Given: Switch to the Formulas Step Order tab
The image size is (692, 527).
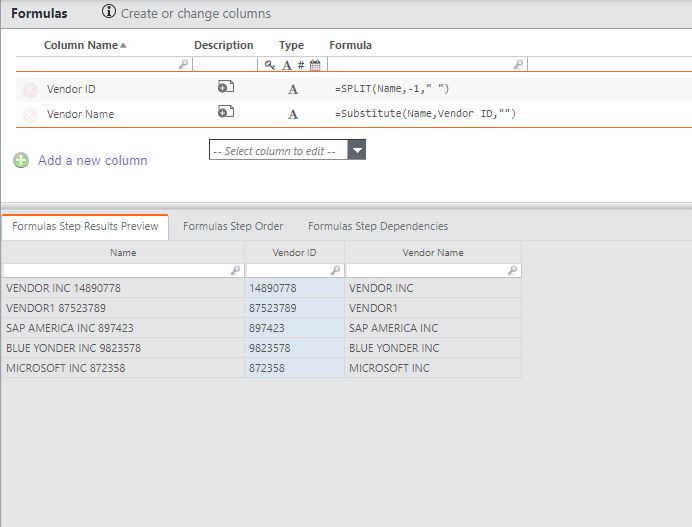Looking at the screenshot, I should point(233,226).
